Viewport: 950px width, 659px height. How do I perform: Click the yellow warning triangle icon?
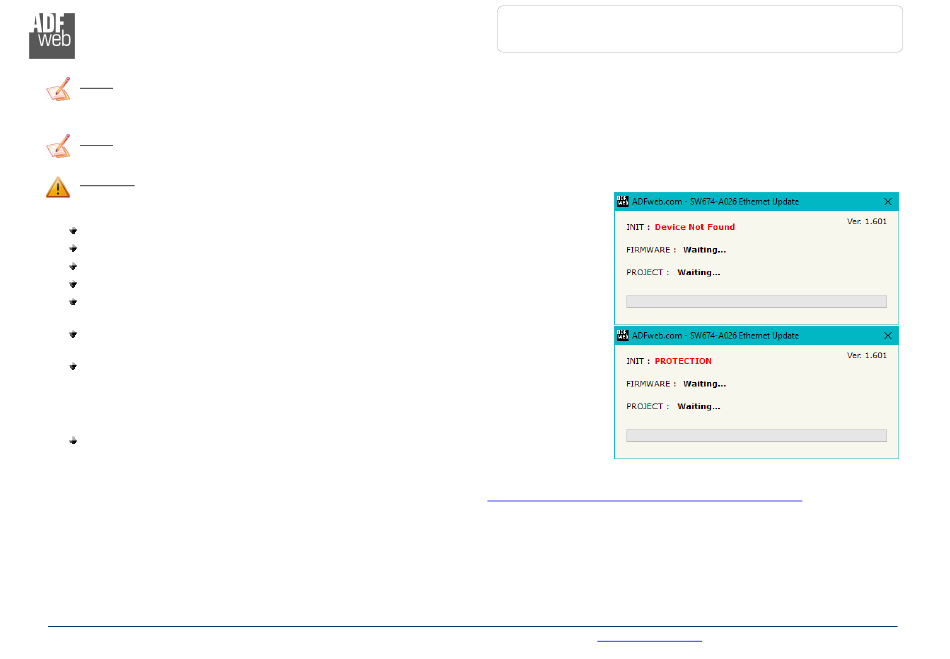coord(58,188)
